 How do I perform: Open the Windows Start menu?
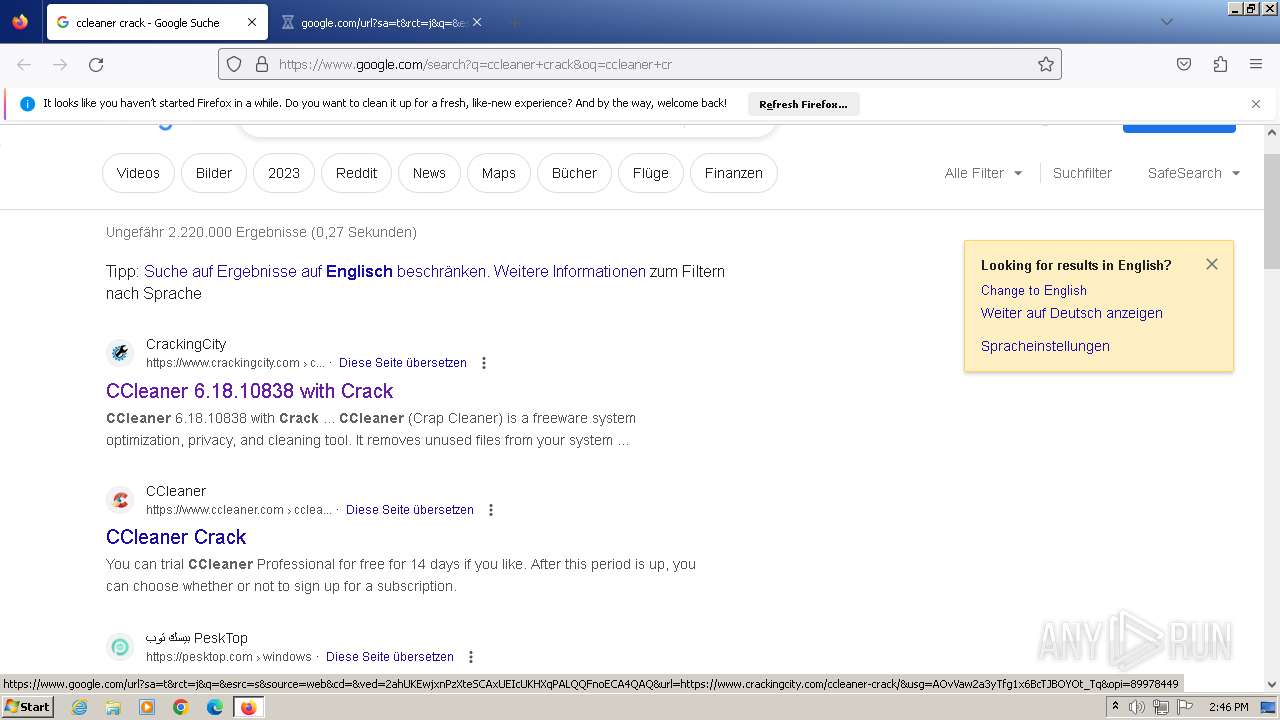coord(27,707)
